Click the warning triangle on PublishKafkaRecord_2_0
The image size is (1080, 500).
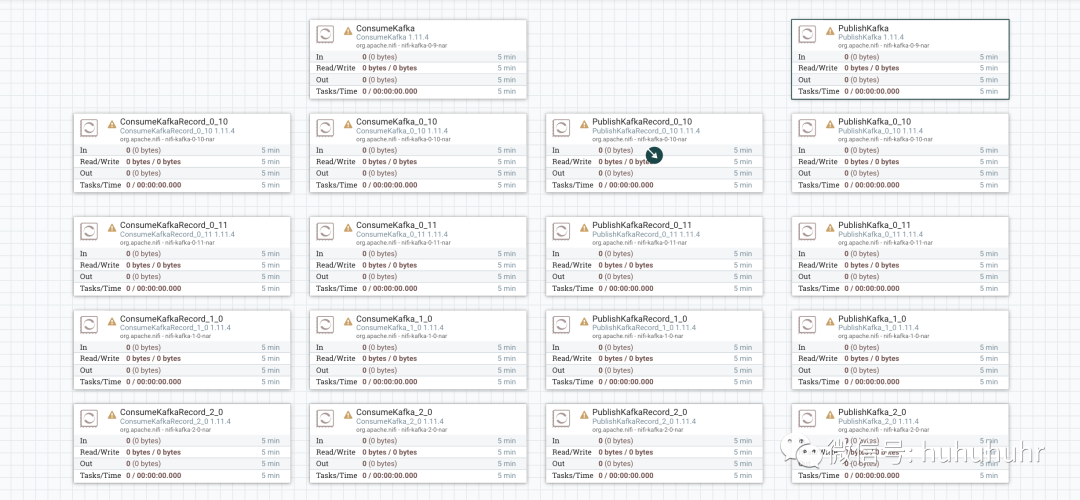click(x=584, y=415)
